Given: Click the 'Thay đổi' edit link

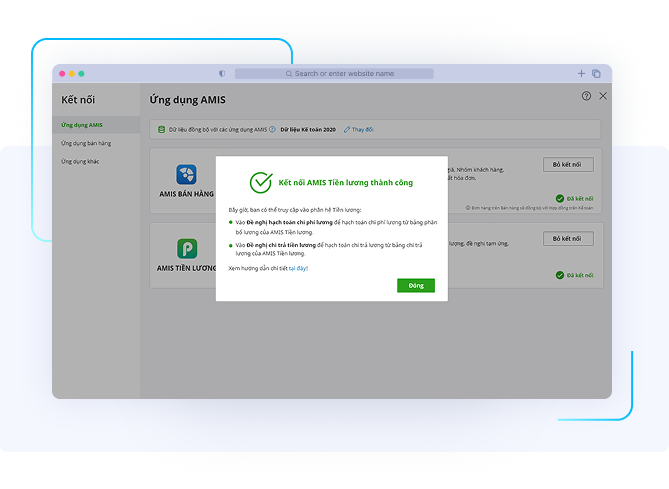Looking at the screenshot, I should coord(360,130).
